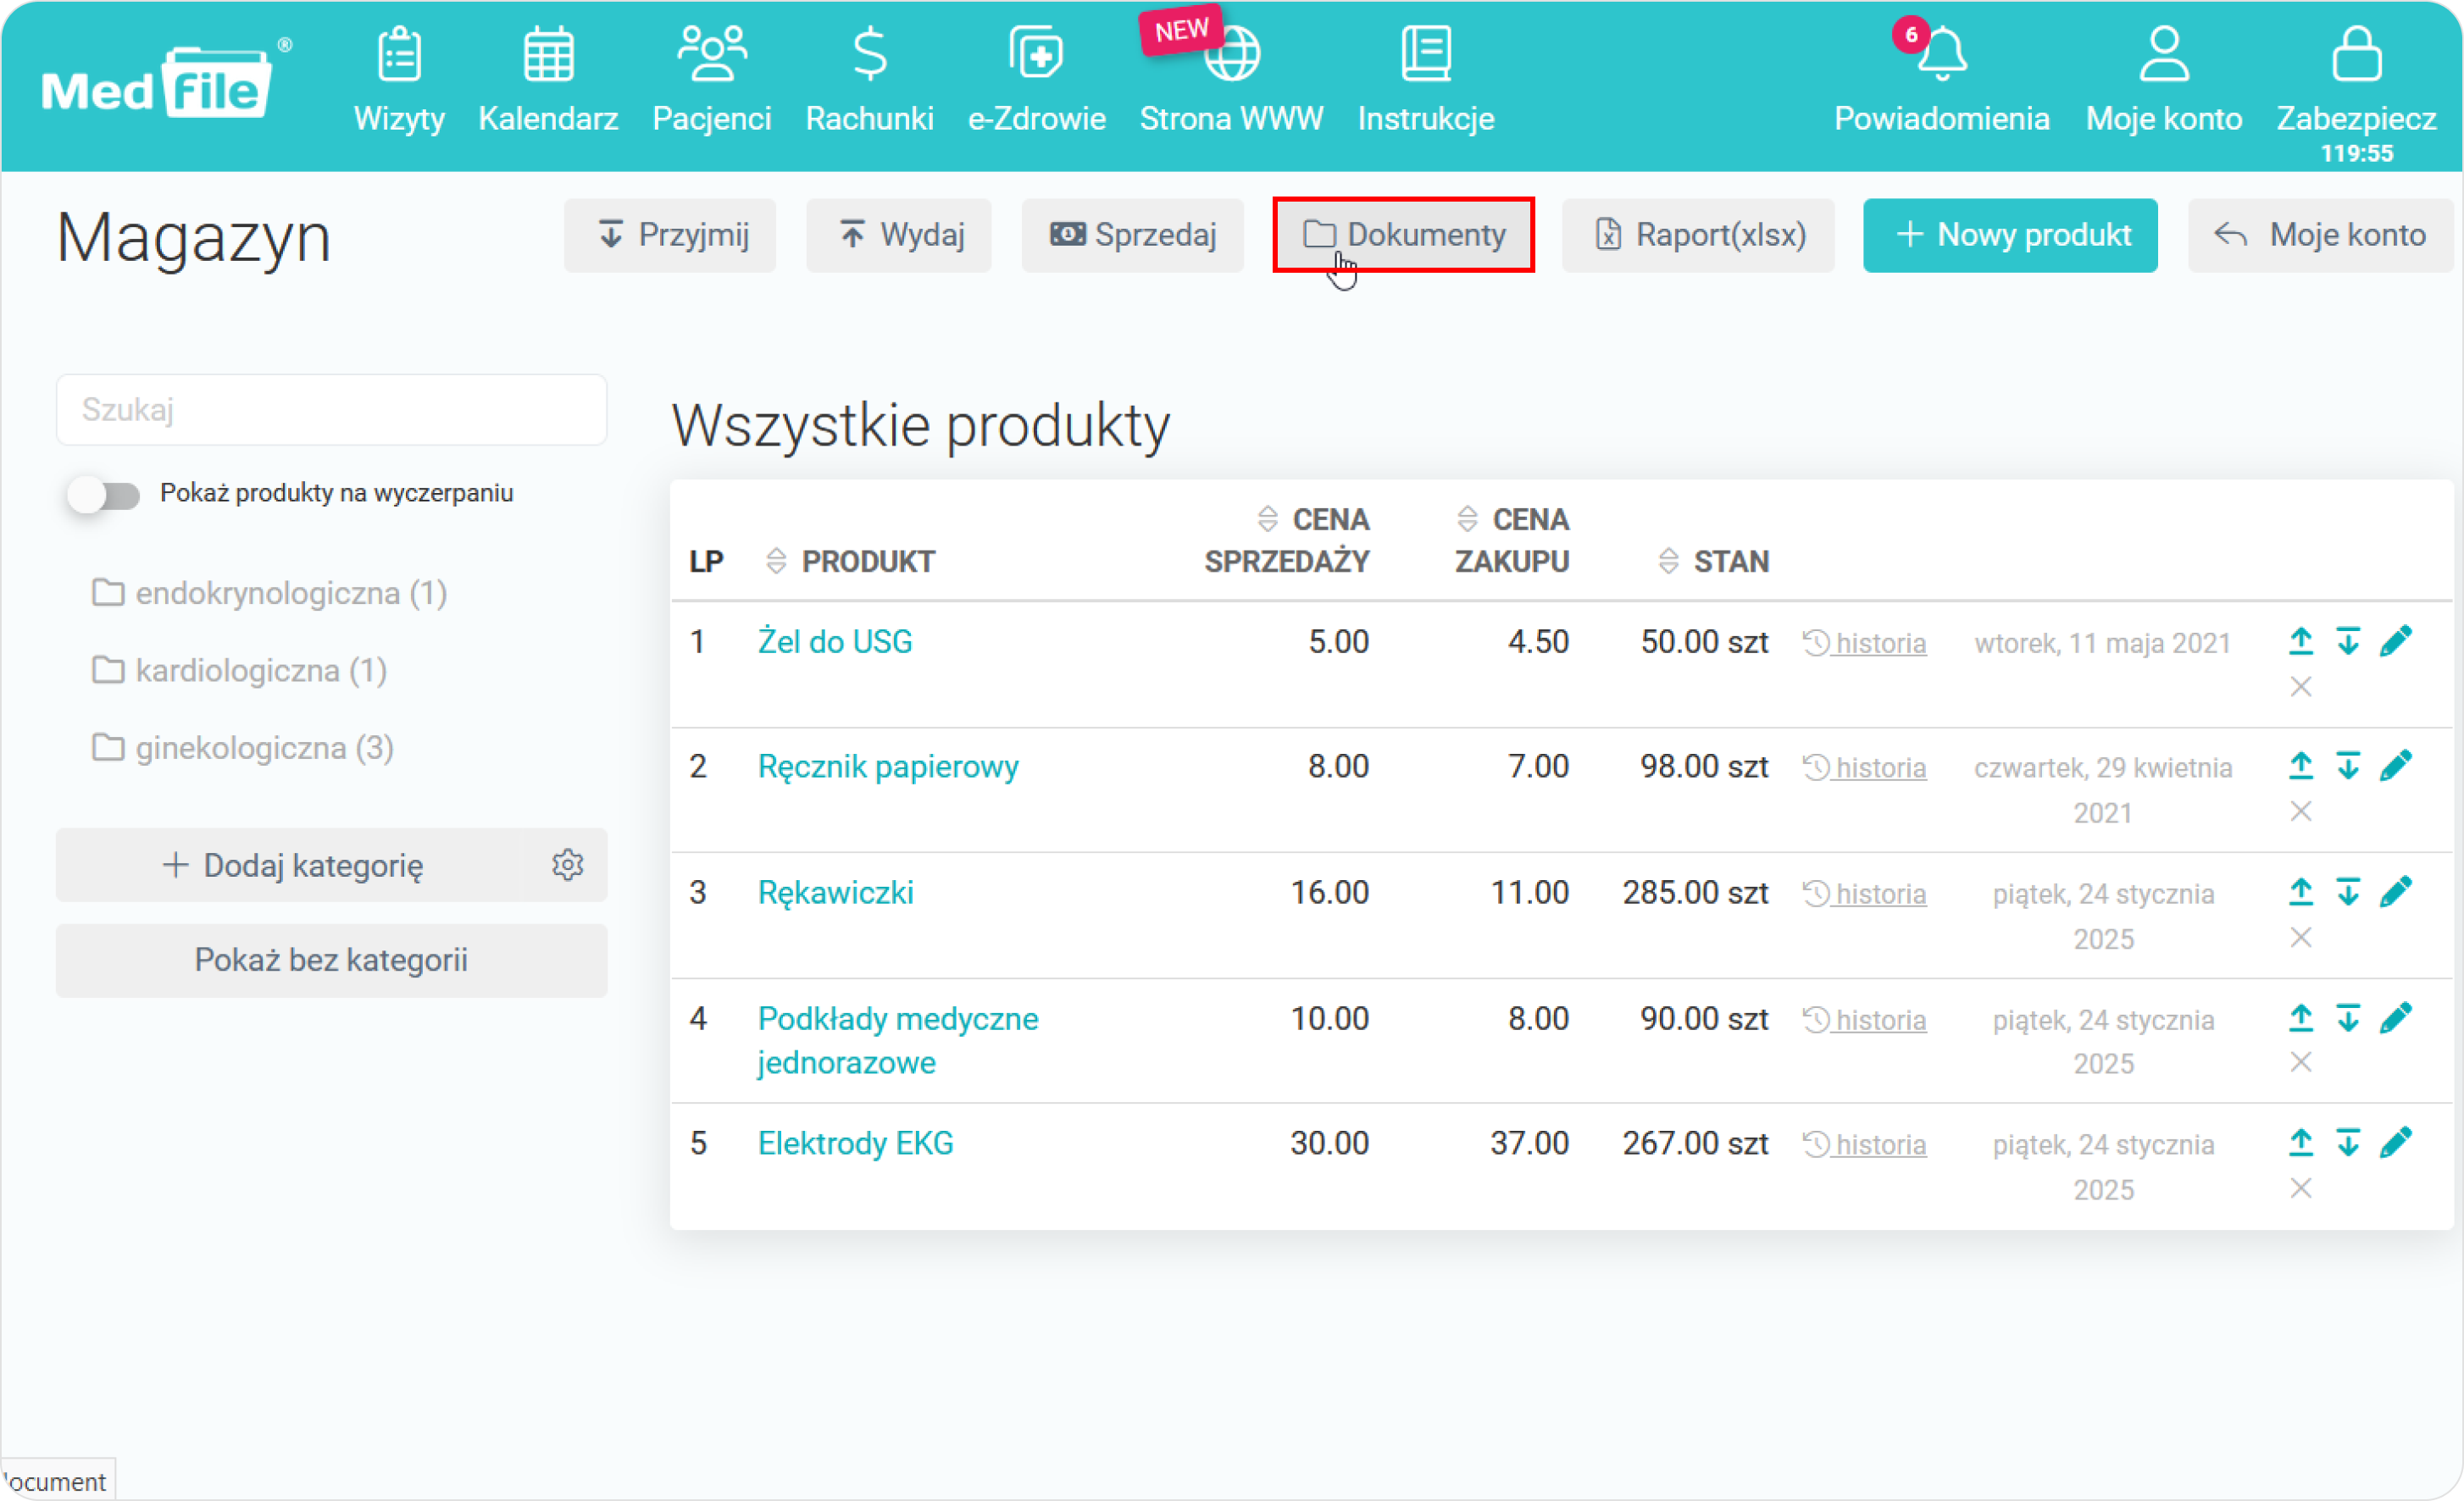Click the pencil edit icon for Żel do USG

pyautogui.click(x=2396, y=641)
